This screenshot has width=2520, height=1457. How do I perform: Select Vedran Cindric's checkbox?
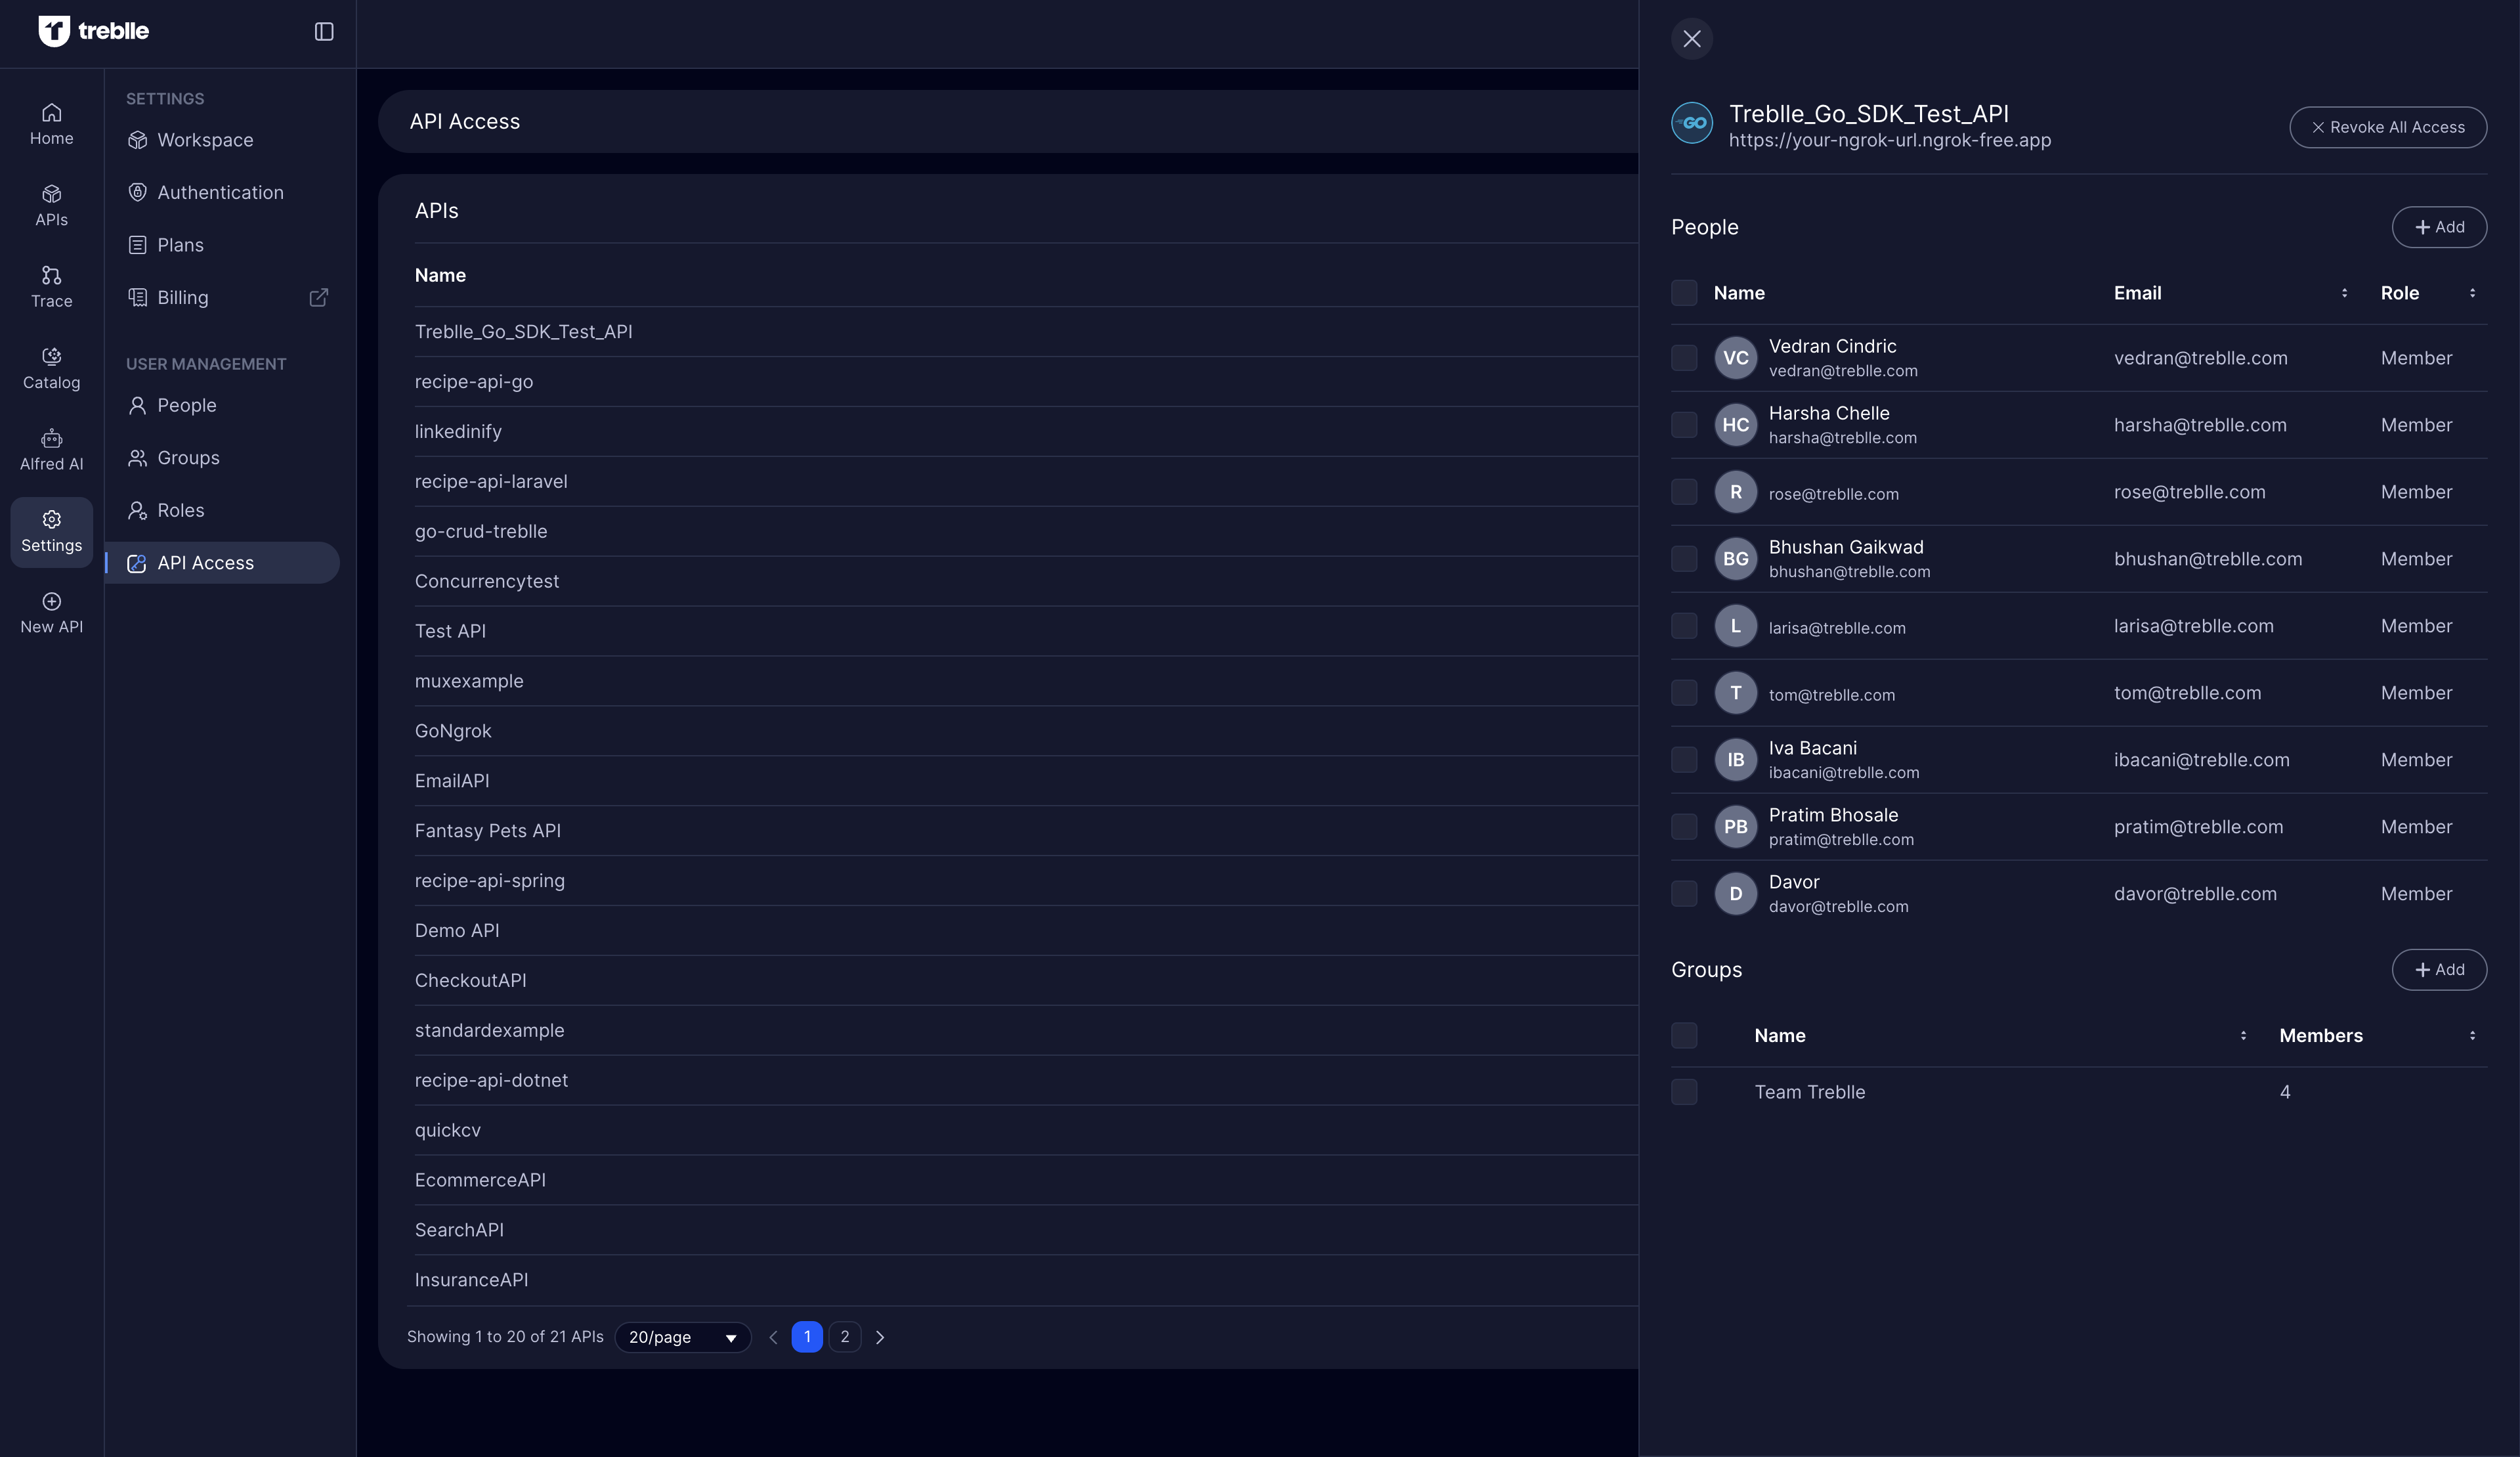click(1684, 358)
